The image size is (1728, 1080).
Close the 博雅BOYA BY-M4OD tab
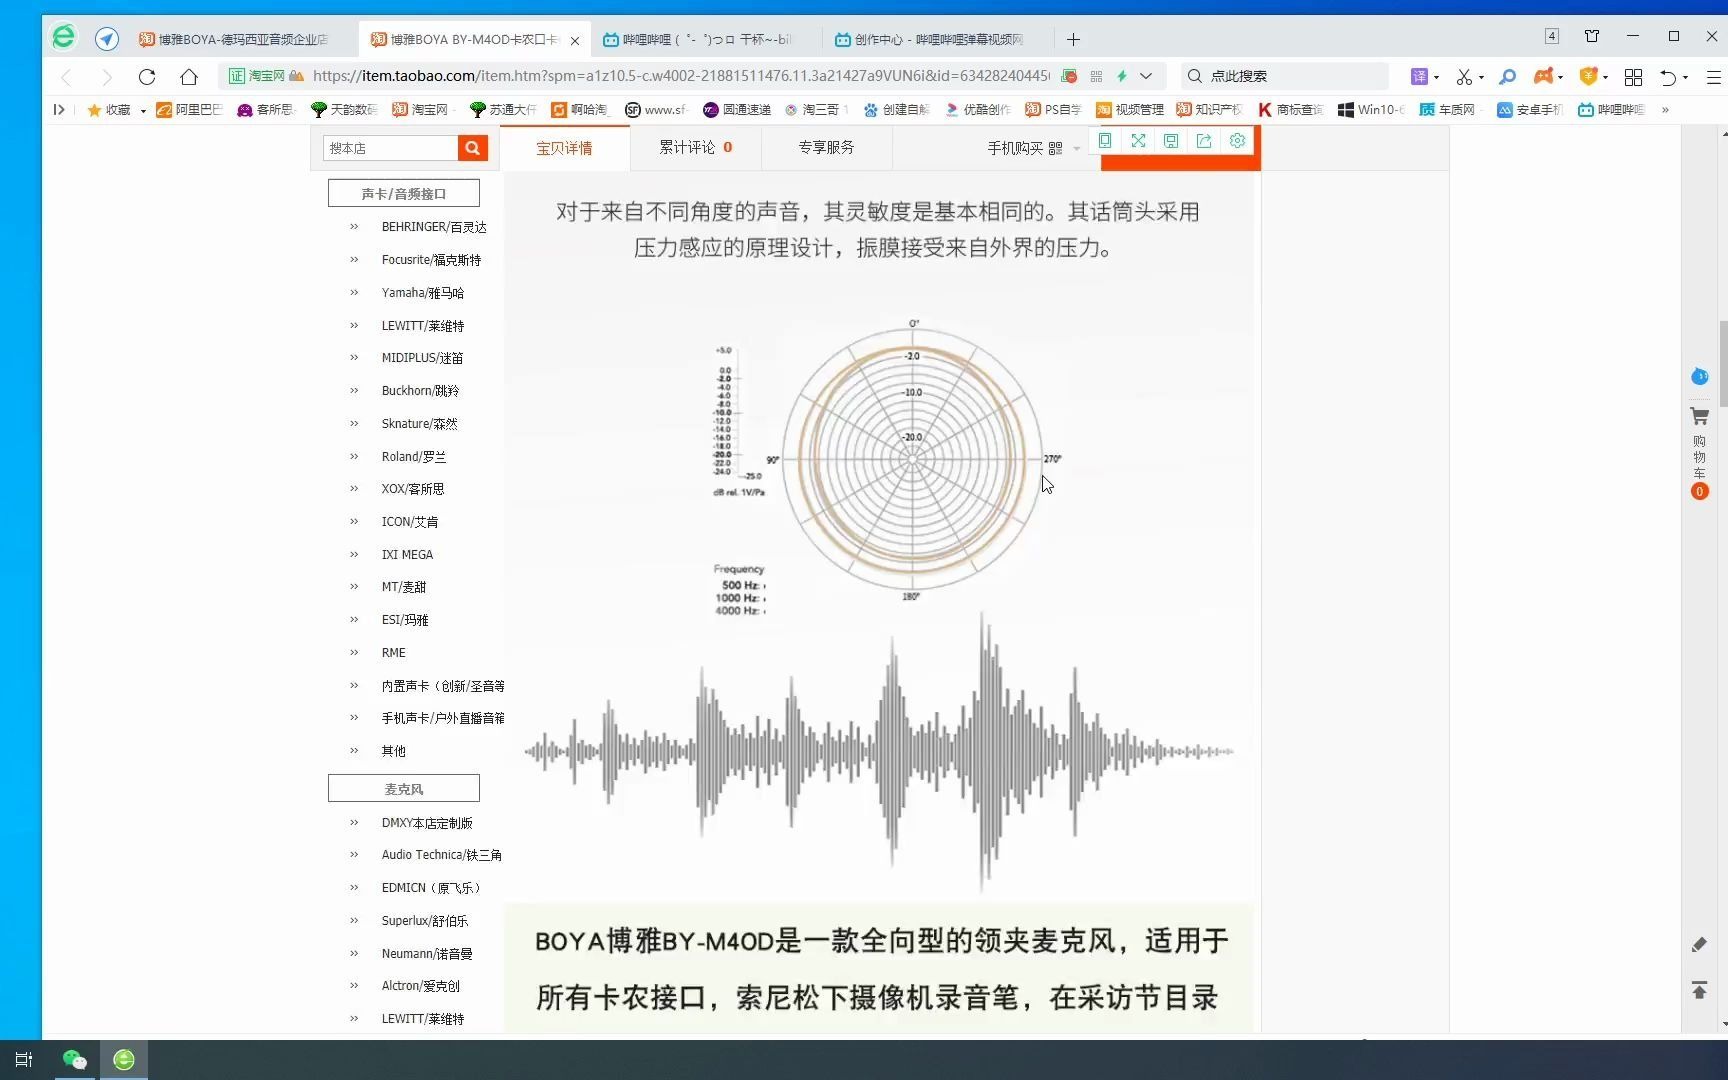pyautogui.click(x=575, y=41)
